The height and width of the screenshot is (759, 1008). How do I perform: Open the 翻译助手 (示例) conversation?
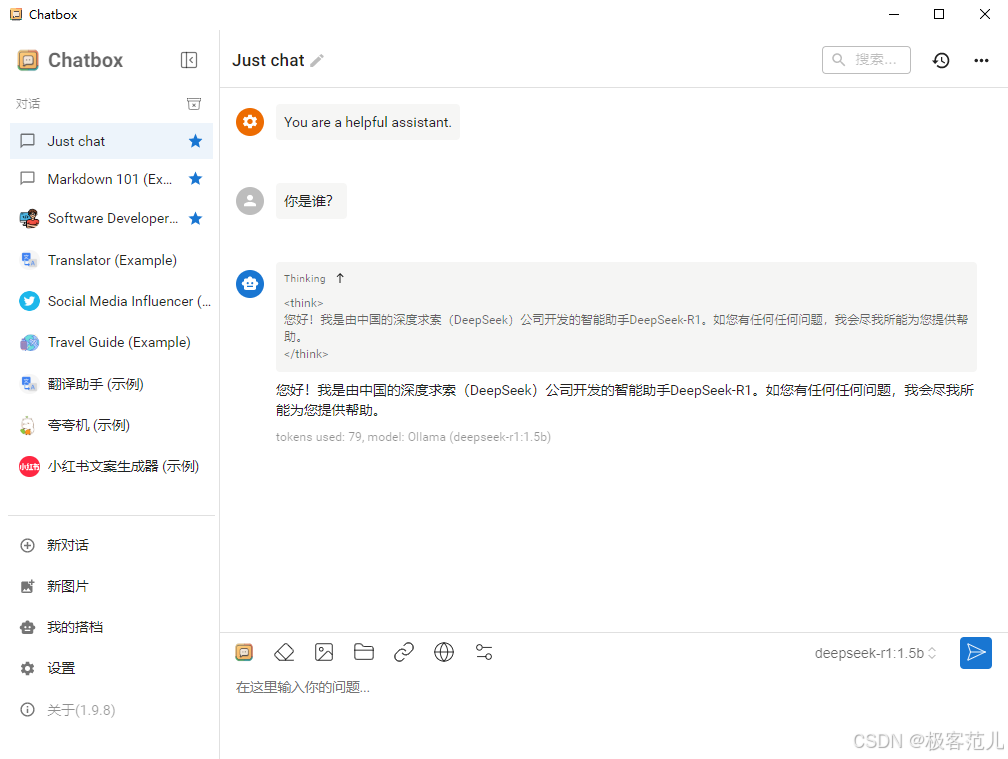[111, 384]
